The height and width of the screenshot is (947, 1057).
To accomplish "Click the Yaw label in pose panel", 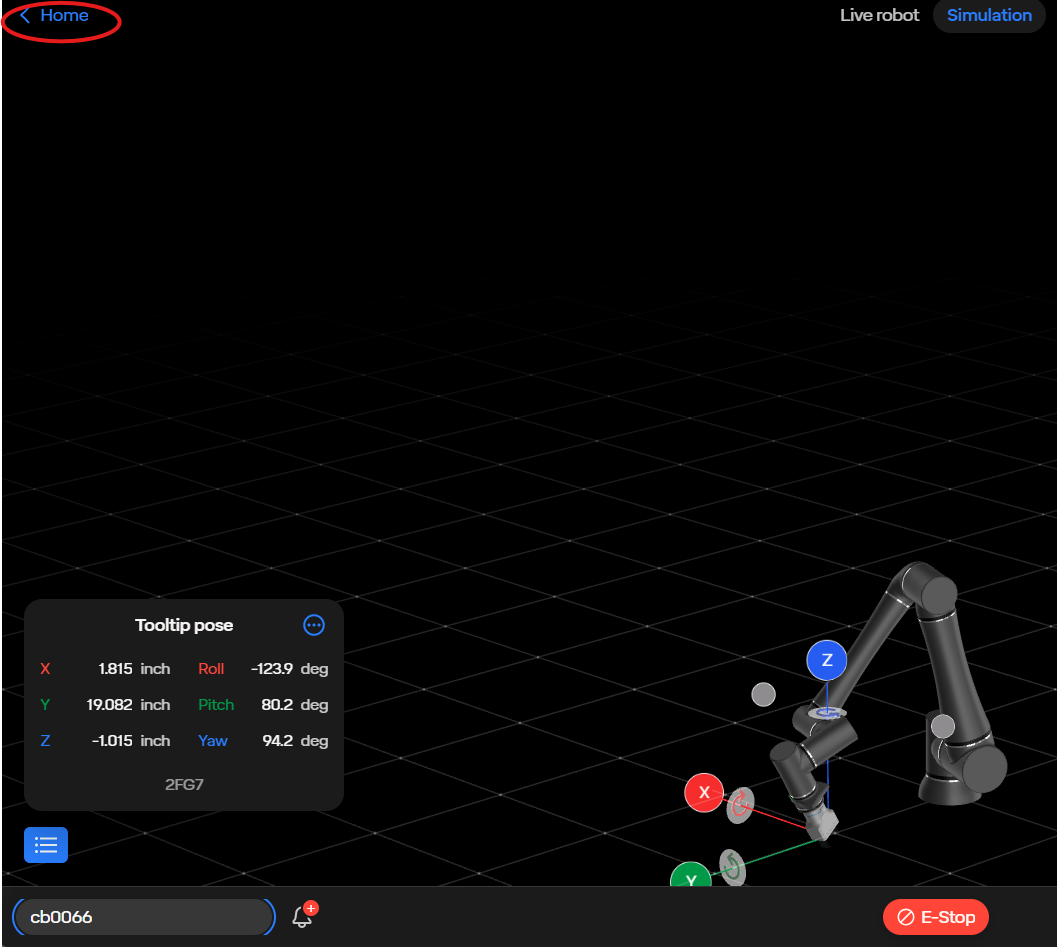I will pyautogui.click(x=212, y=740).
